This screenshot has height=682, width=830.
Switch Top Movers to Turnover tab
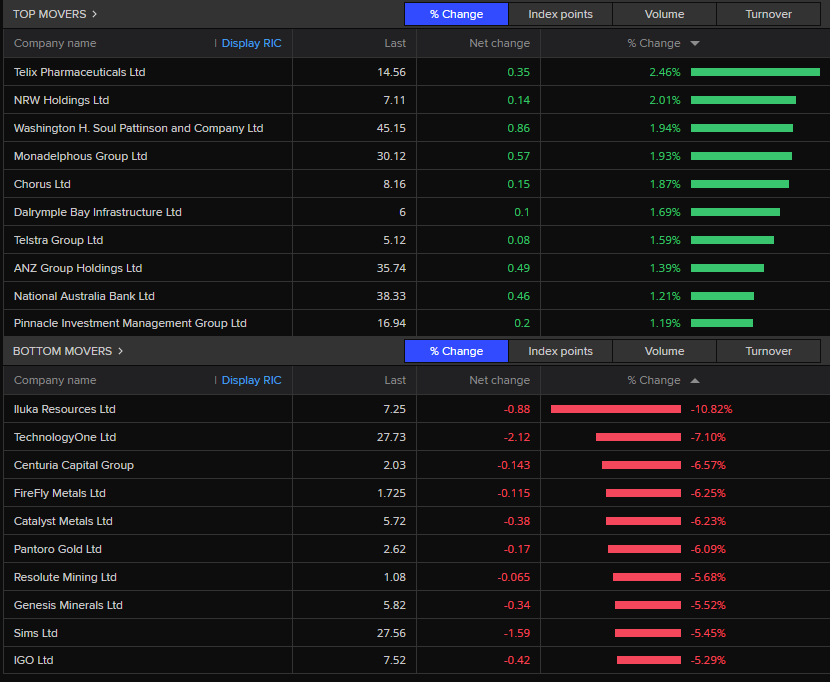[x=769, y=14]
